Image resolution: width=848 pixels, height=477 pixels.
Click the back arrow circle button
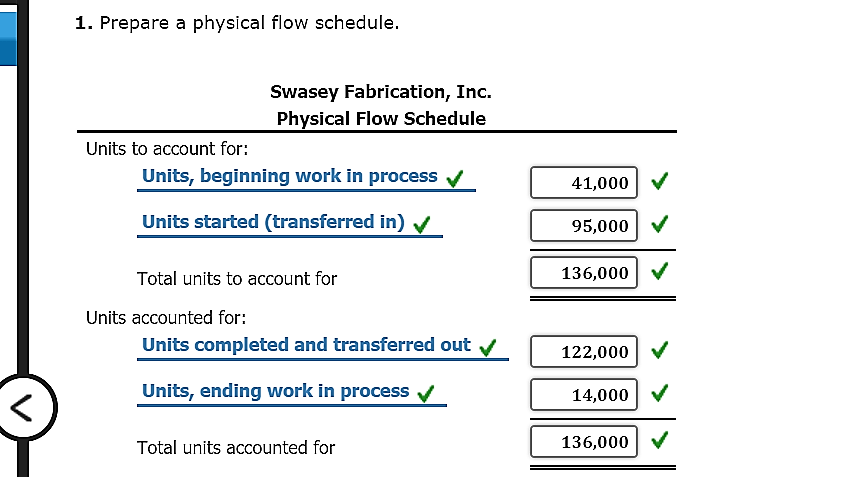pyautogui.click(x=25, y=407)
